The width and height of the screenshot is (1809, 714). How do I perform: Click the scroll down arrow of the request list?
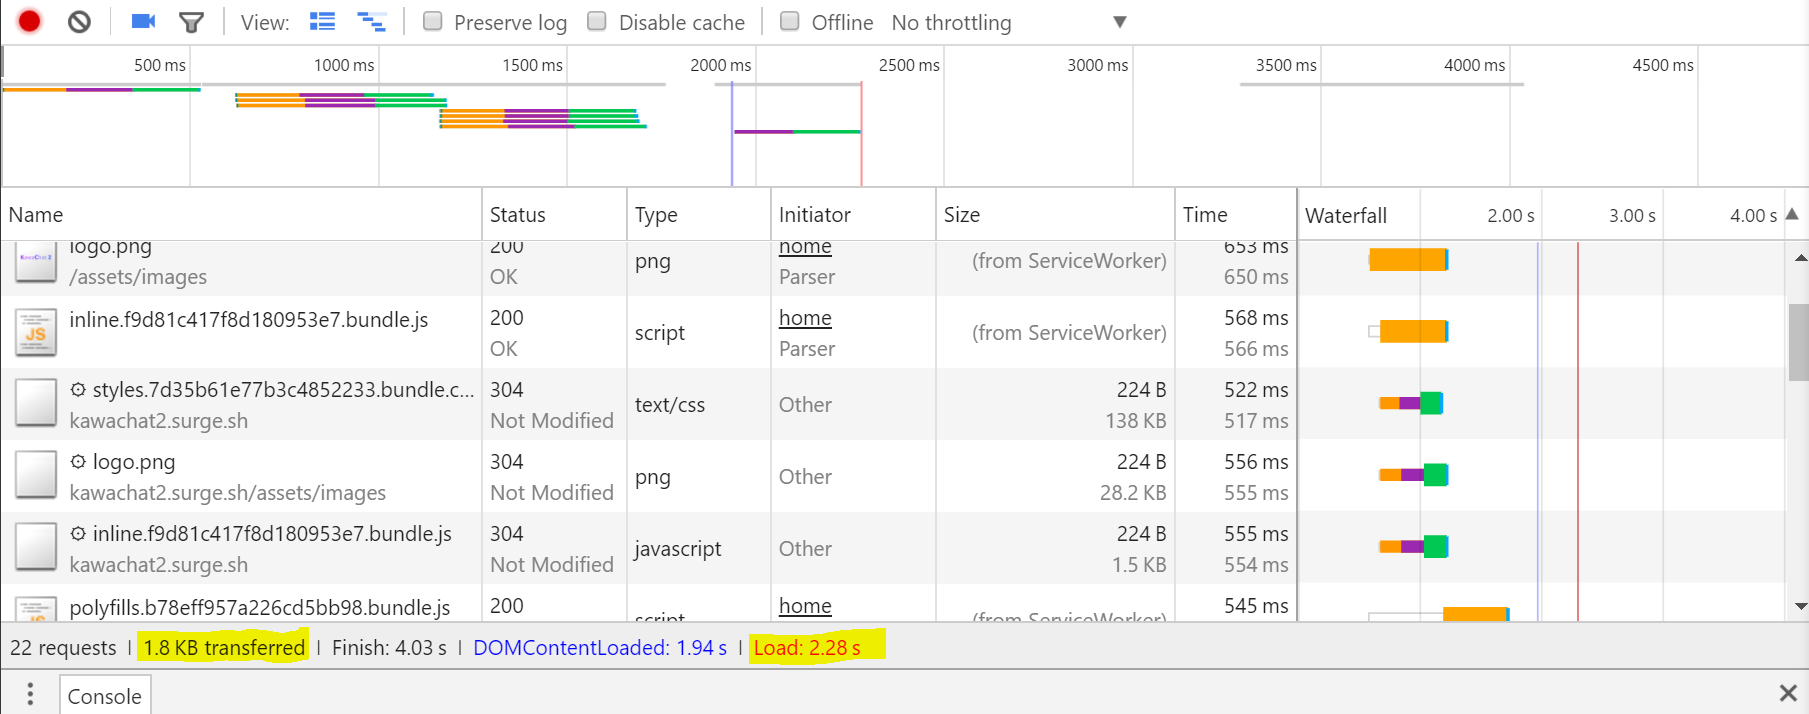[x=1800, y=606]
